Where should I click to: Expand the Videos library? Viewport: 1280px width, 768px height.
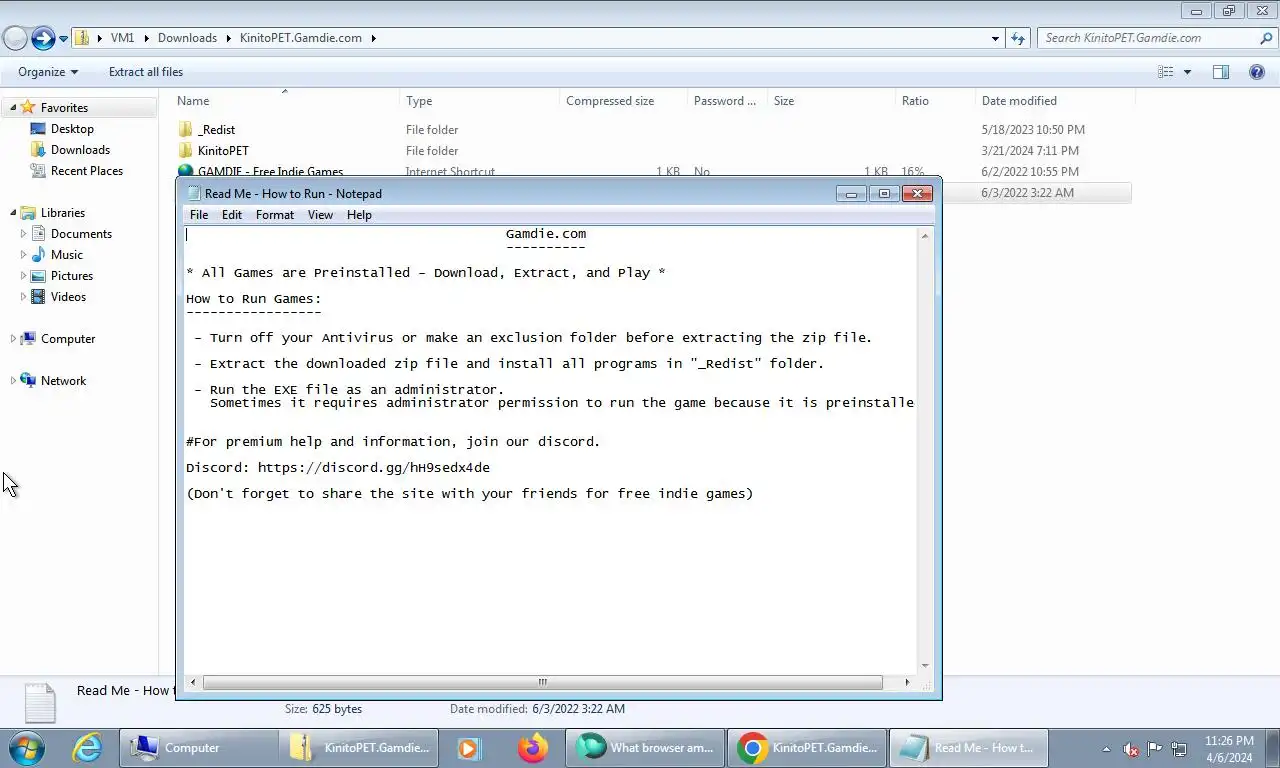tap(24, 297)
